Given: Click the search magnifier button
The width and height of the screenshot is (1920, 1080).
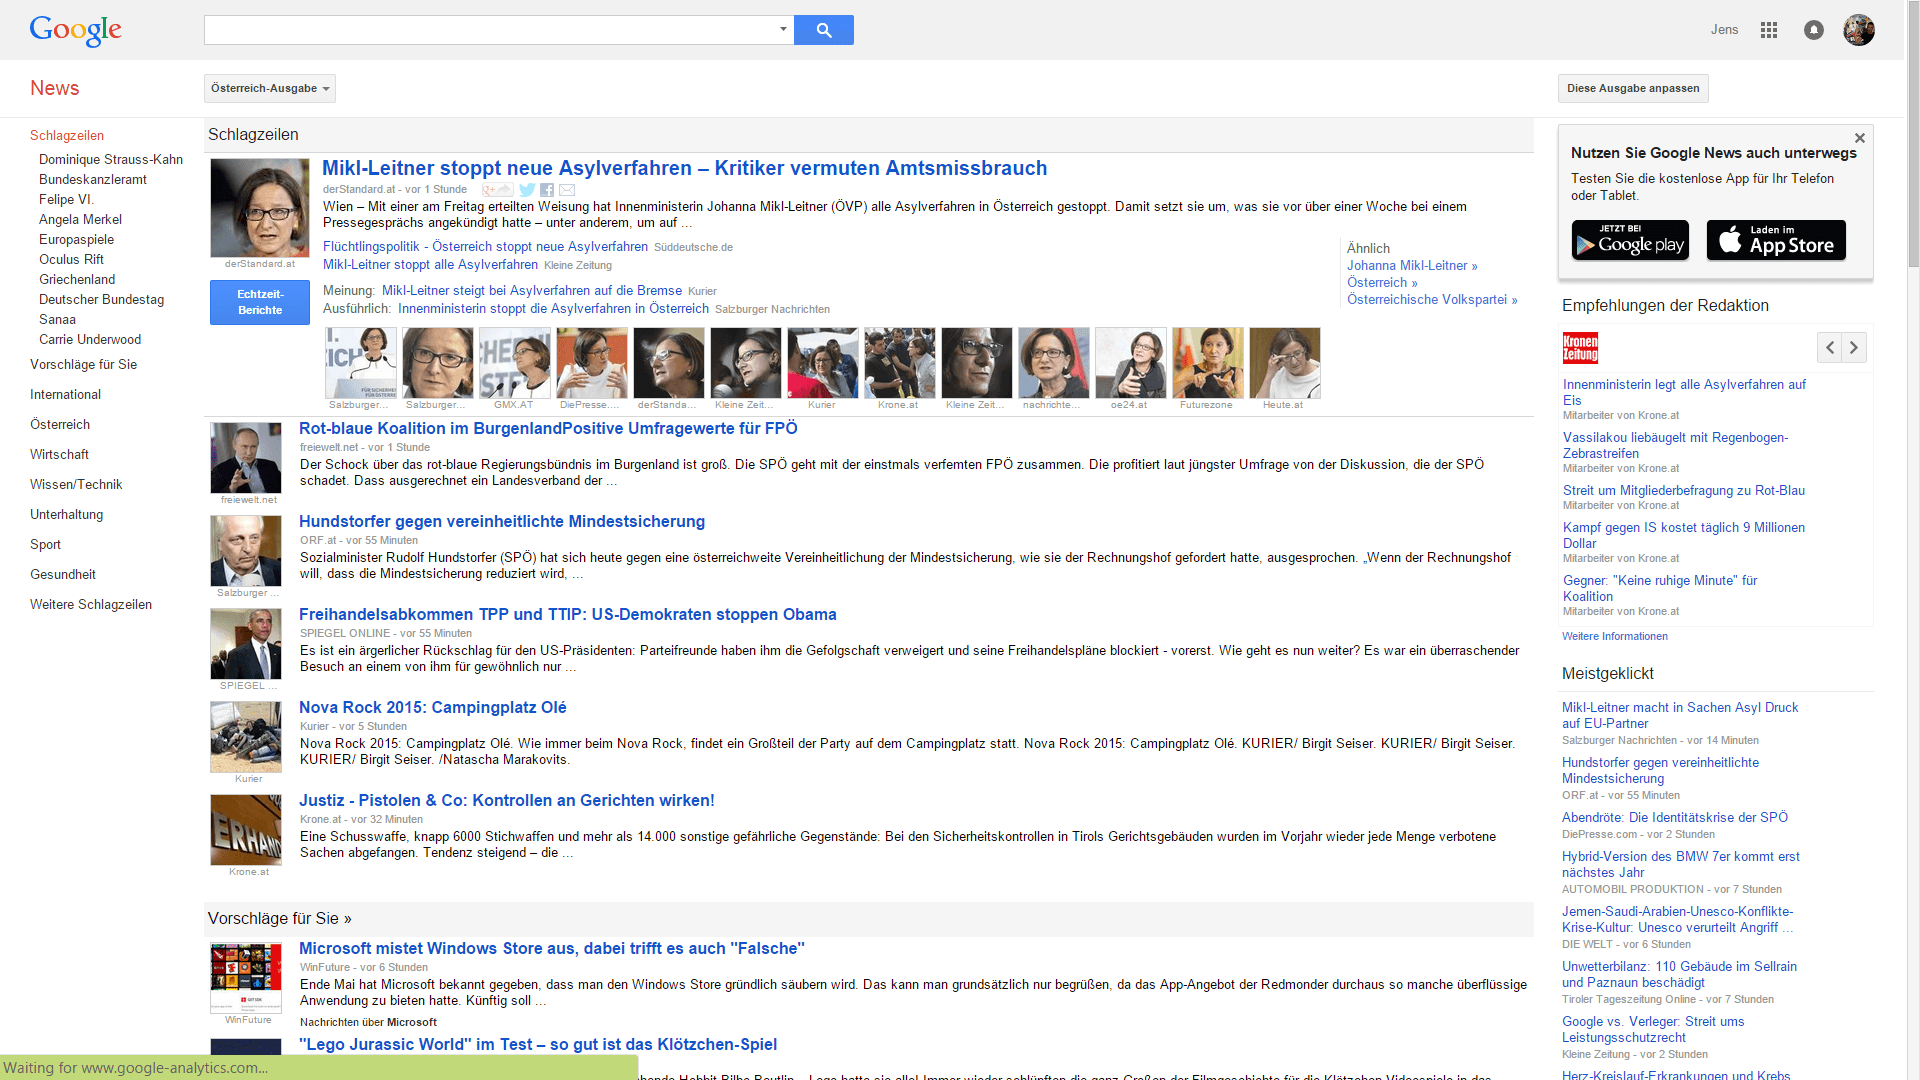Looking at the screenshot, I should click(x=823, y=30).
